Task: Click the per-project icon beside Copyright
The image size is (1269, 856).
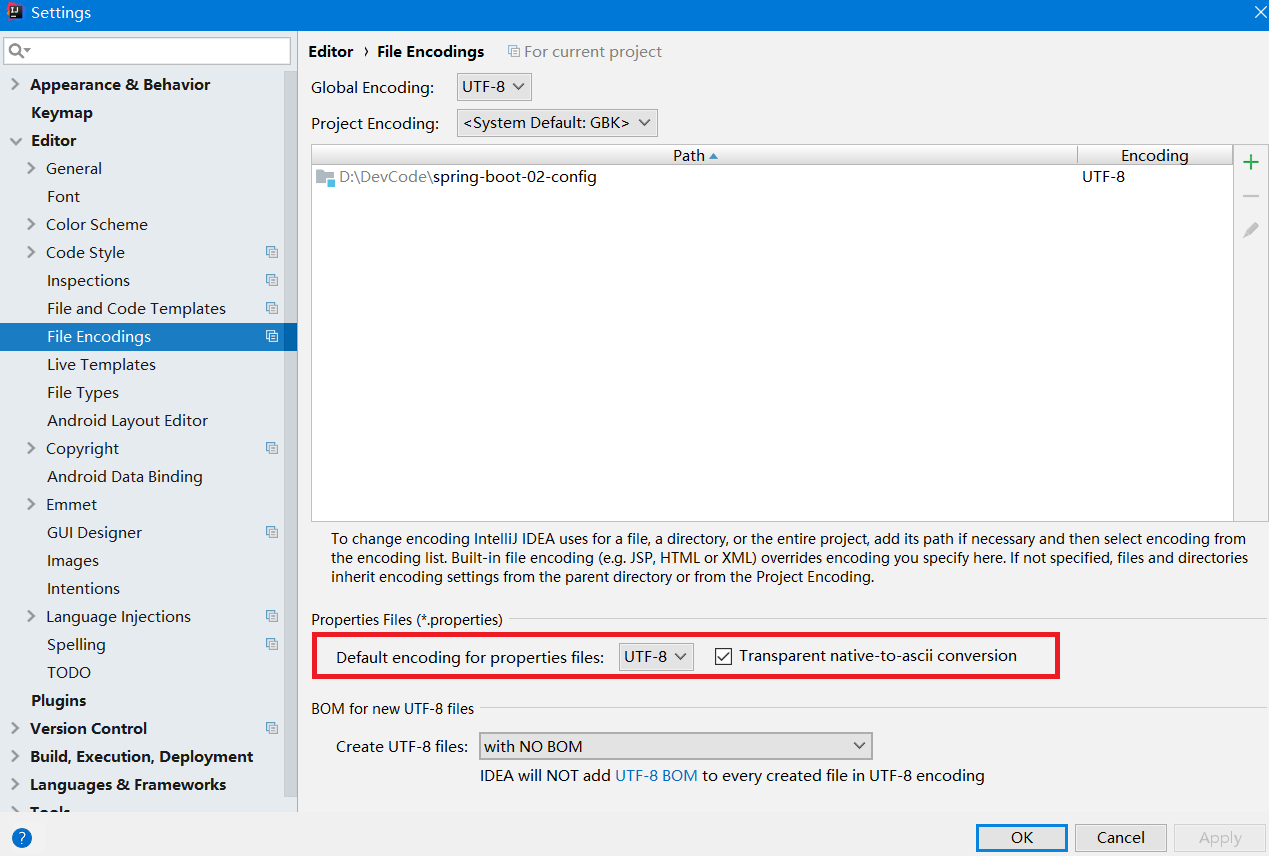Action: 272,449
